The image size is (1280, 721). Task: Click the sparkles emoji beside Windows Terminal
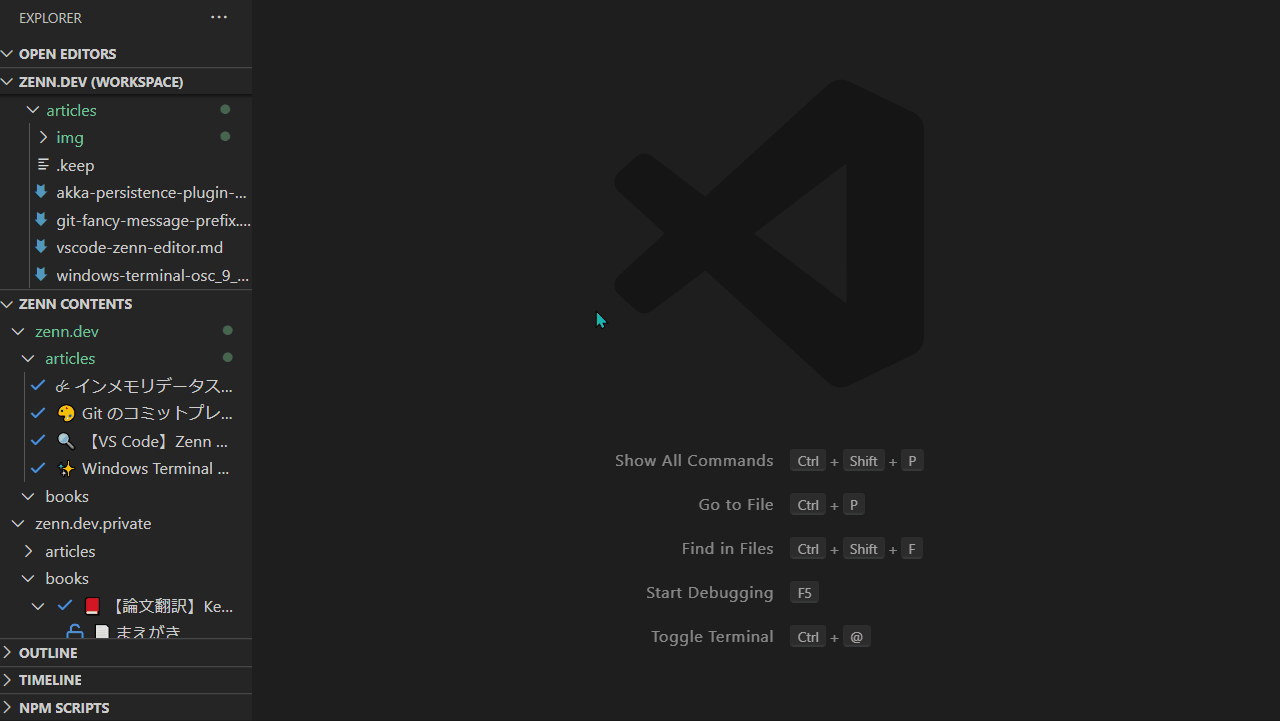(x=66, y=468)
